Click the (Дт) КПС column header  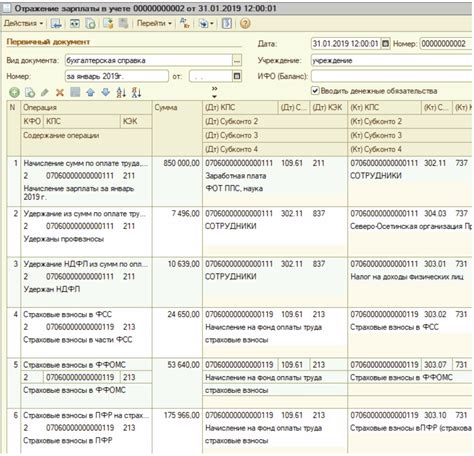[240, 107]
